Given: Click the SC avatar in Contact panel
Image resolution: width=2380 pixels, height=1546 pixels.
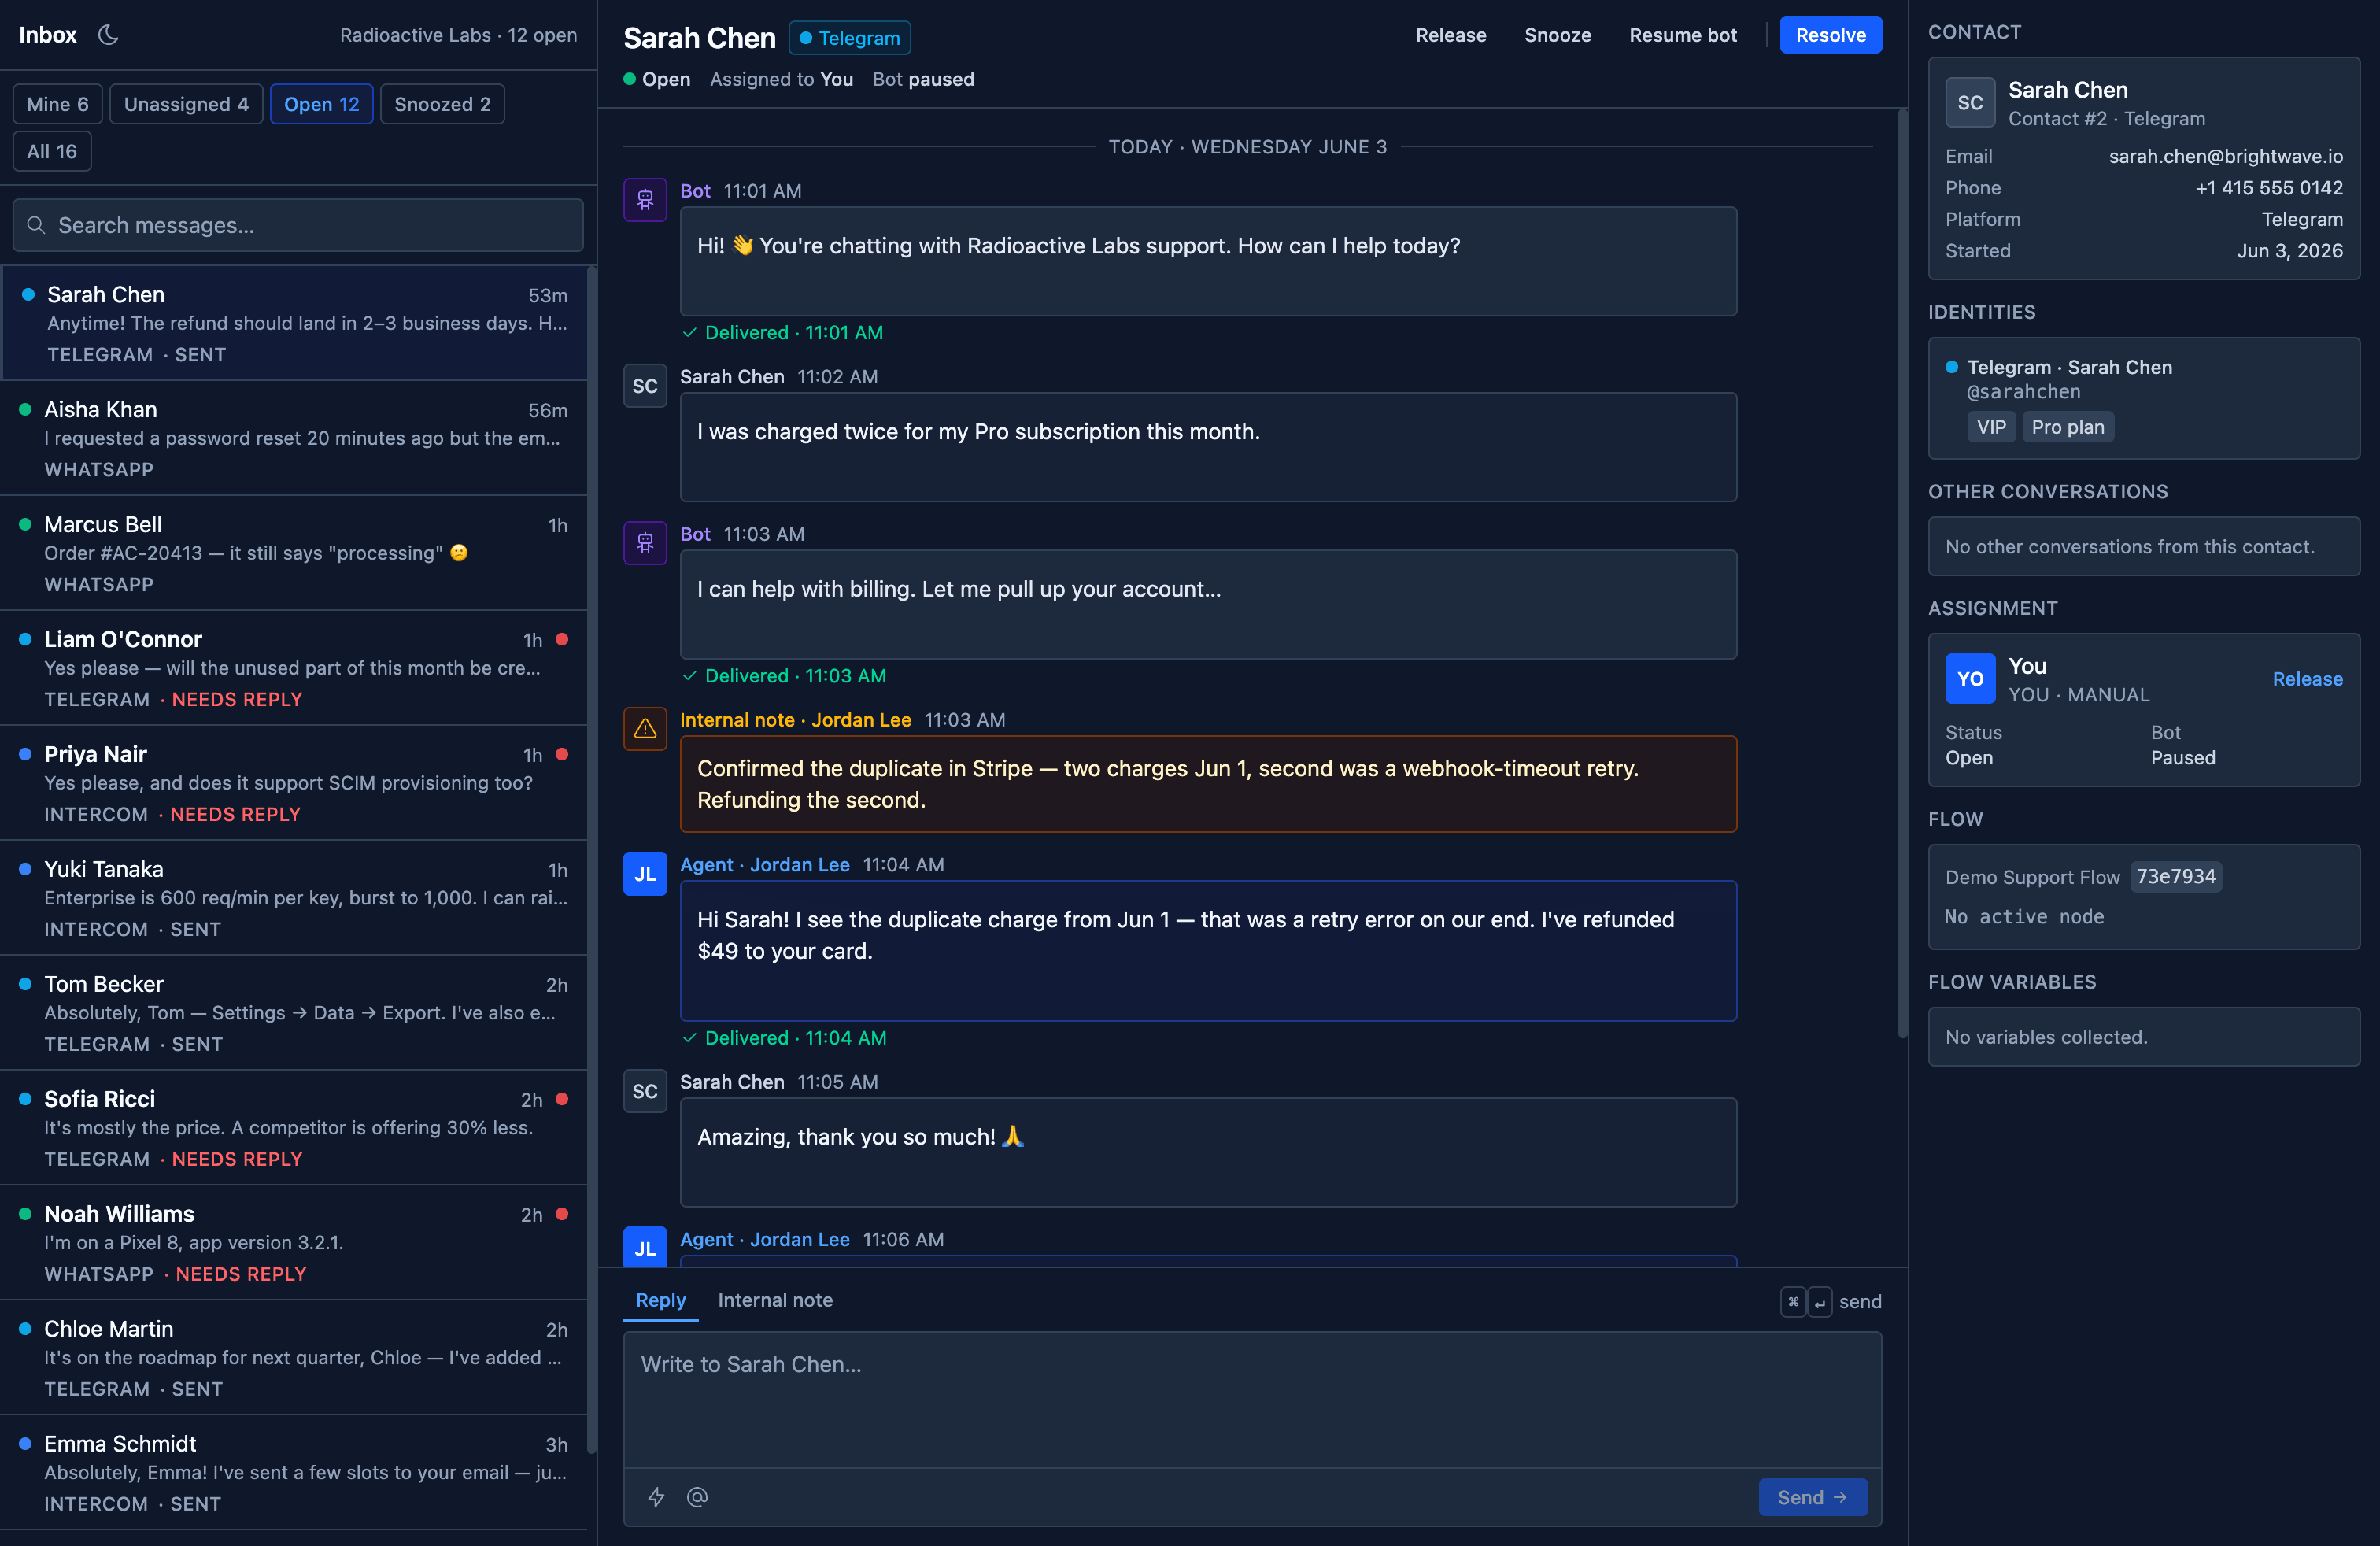Looking at the screenshot, I should [1970, 103].
